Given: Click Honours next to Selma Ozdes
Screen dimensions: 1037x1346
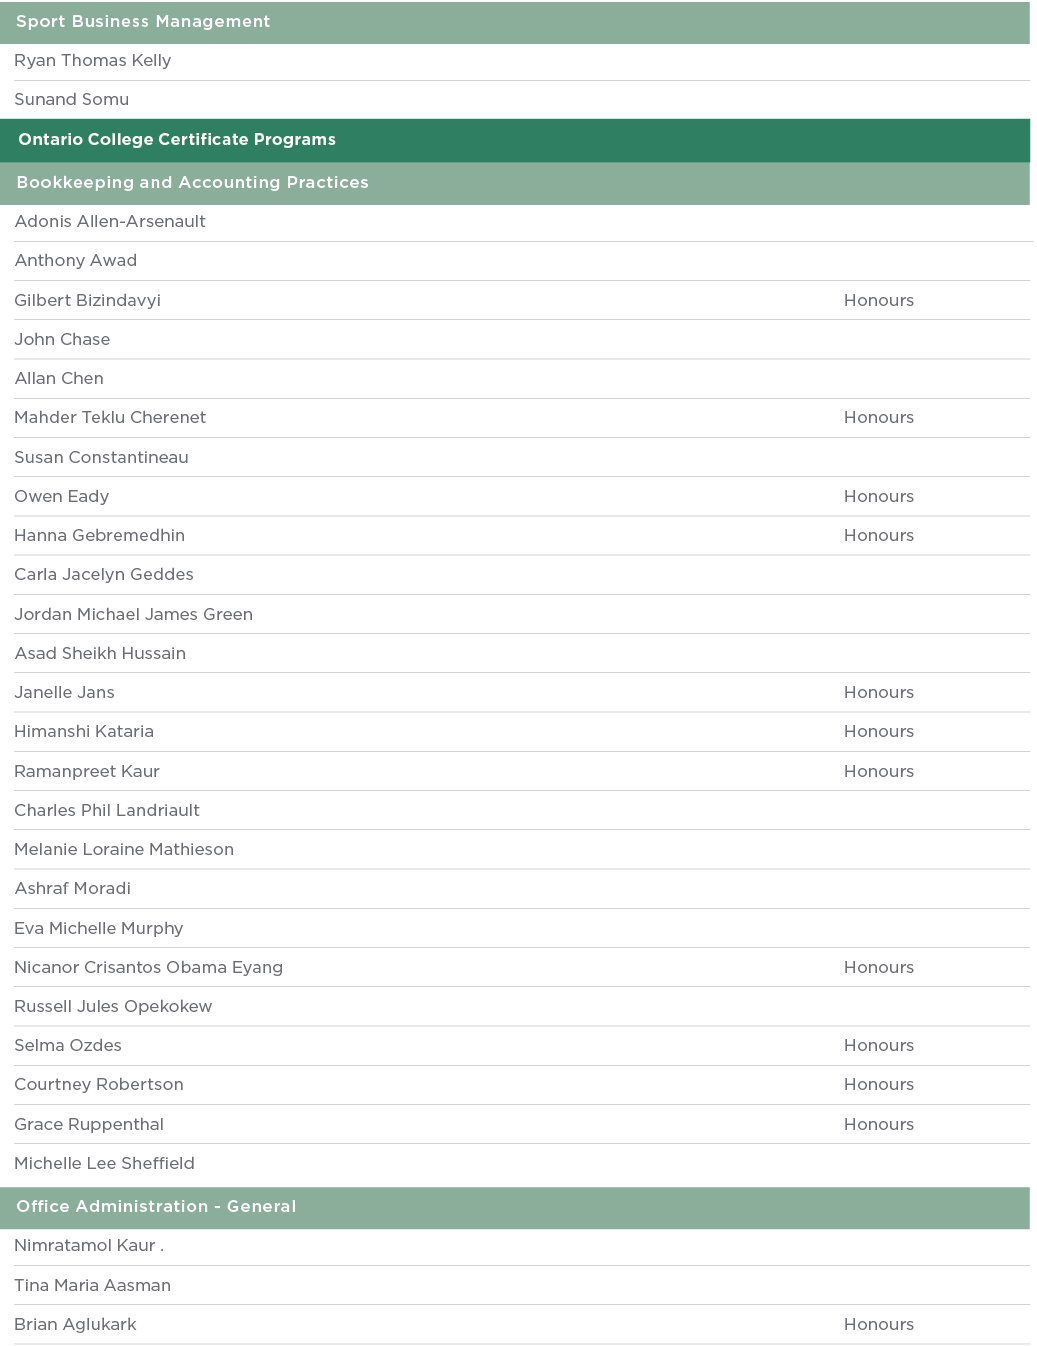Looking at the screenshot, I should click(878, 1046).
